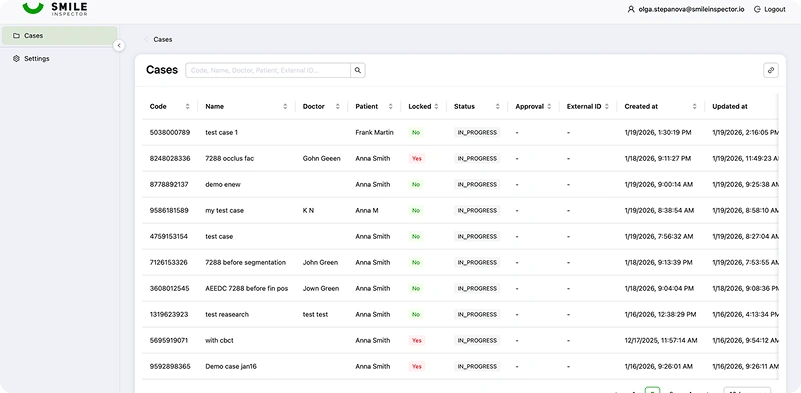Open the case named demo enew
Image resolution: width=801 pixels, height=393 pixels.
pos(223,184)
